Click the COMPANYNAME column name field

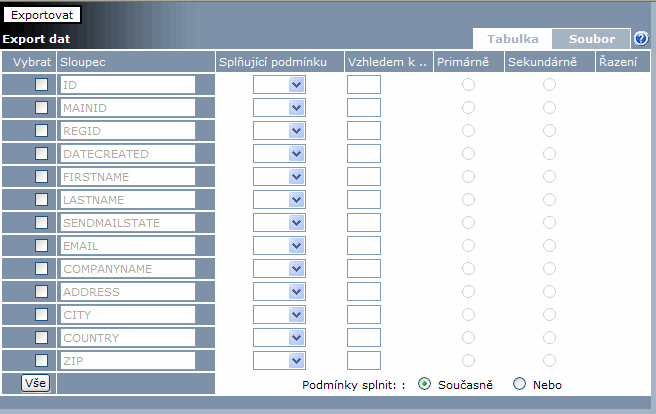127,268
